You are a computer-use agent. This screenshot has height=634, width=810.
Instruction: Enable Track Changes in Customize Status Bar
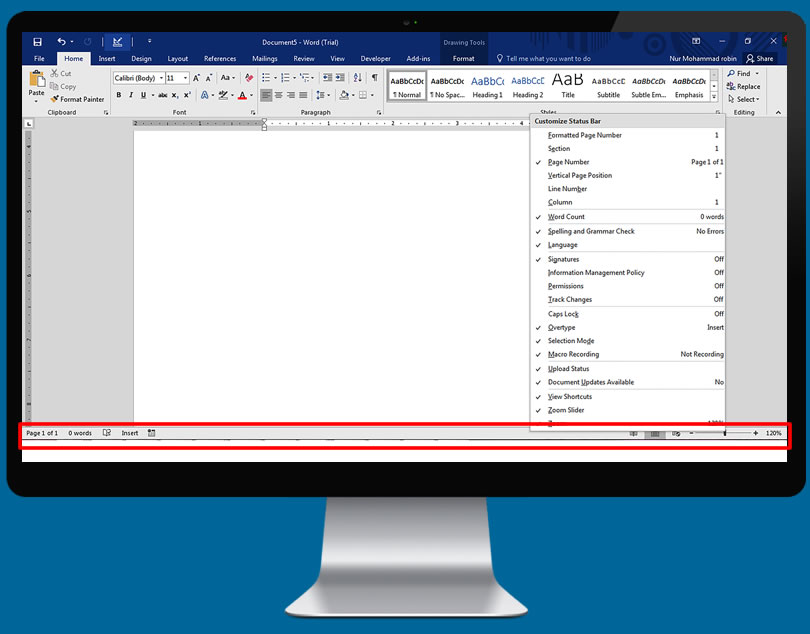point(570,300)
